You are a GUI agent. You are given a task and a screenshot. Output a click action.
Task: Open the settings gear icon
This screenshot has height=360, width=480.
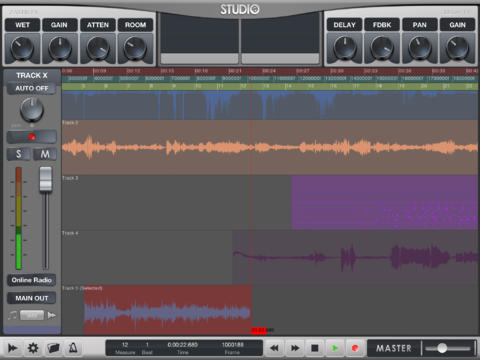pos(33,348)
